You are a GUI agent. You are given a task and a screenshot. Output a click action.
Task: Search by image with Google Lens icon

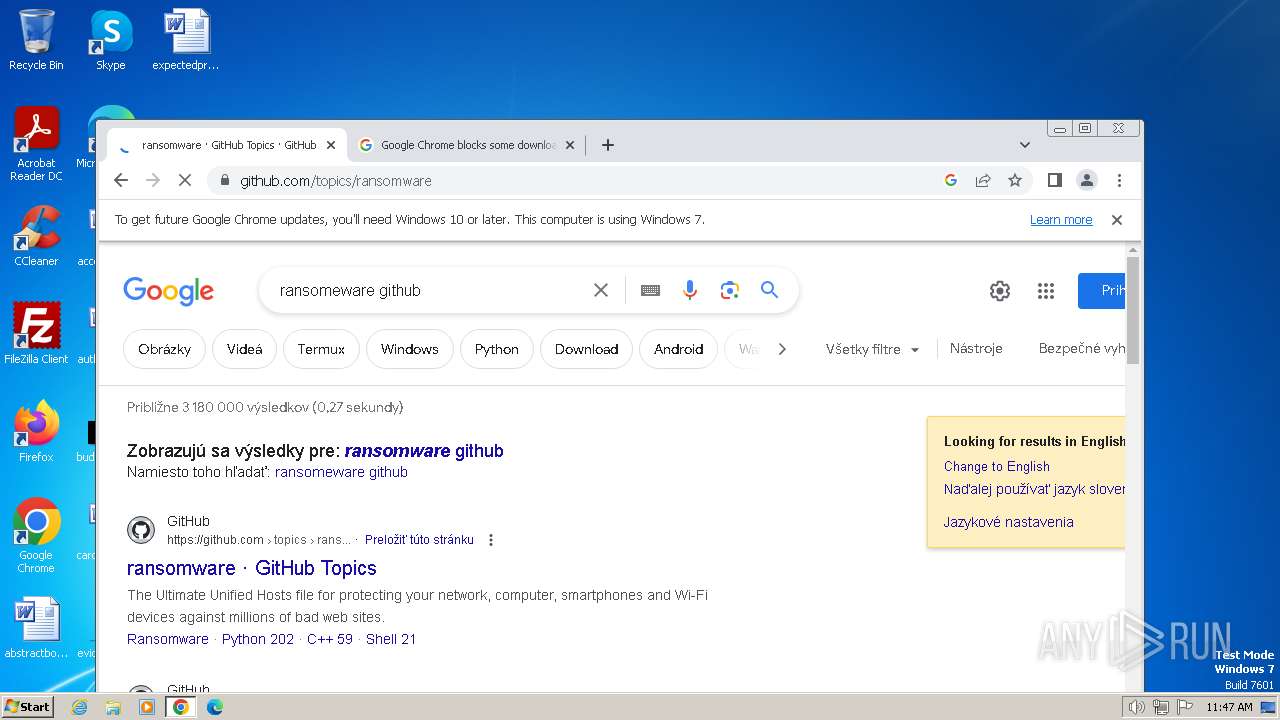tap(730, 290)
